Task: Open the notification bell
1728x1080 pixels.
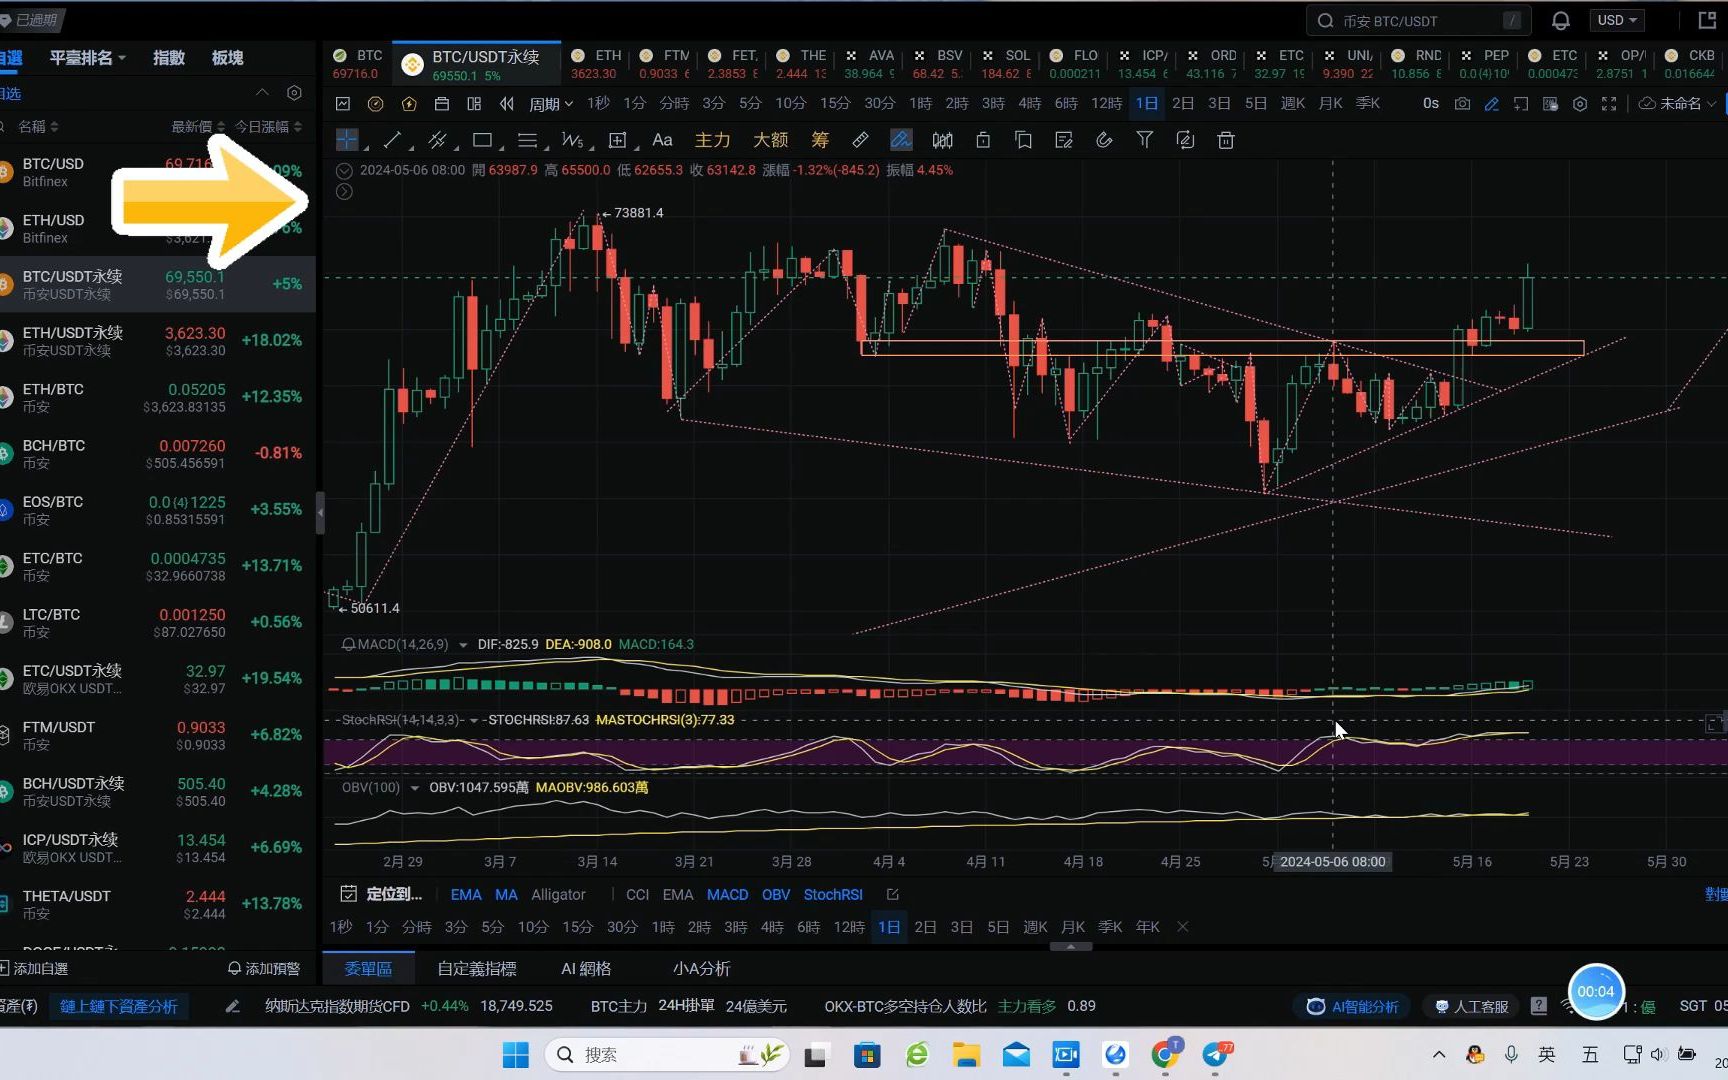Action: coord(1560,20)
